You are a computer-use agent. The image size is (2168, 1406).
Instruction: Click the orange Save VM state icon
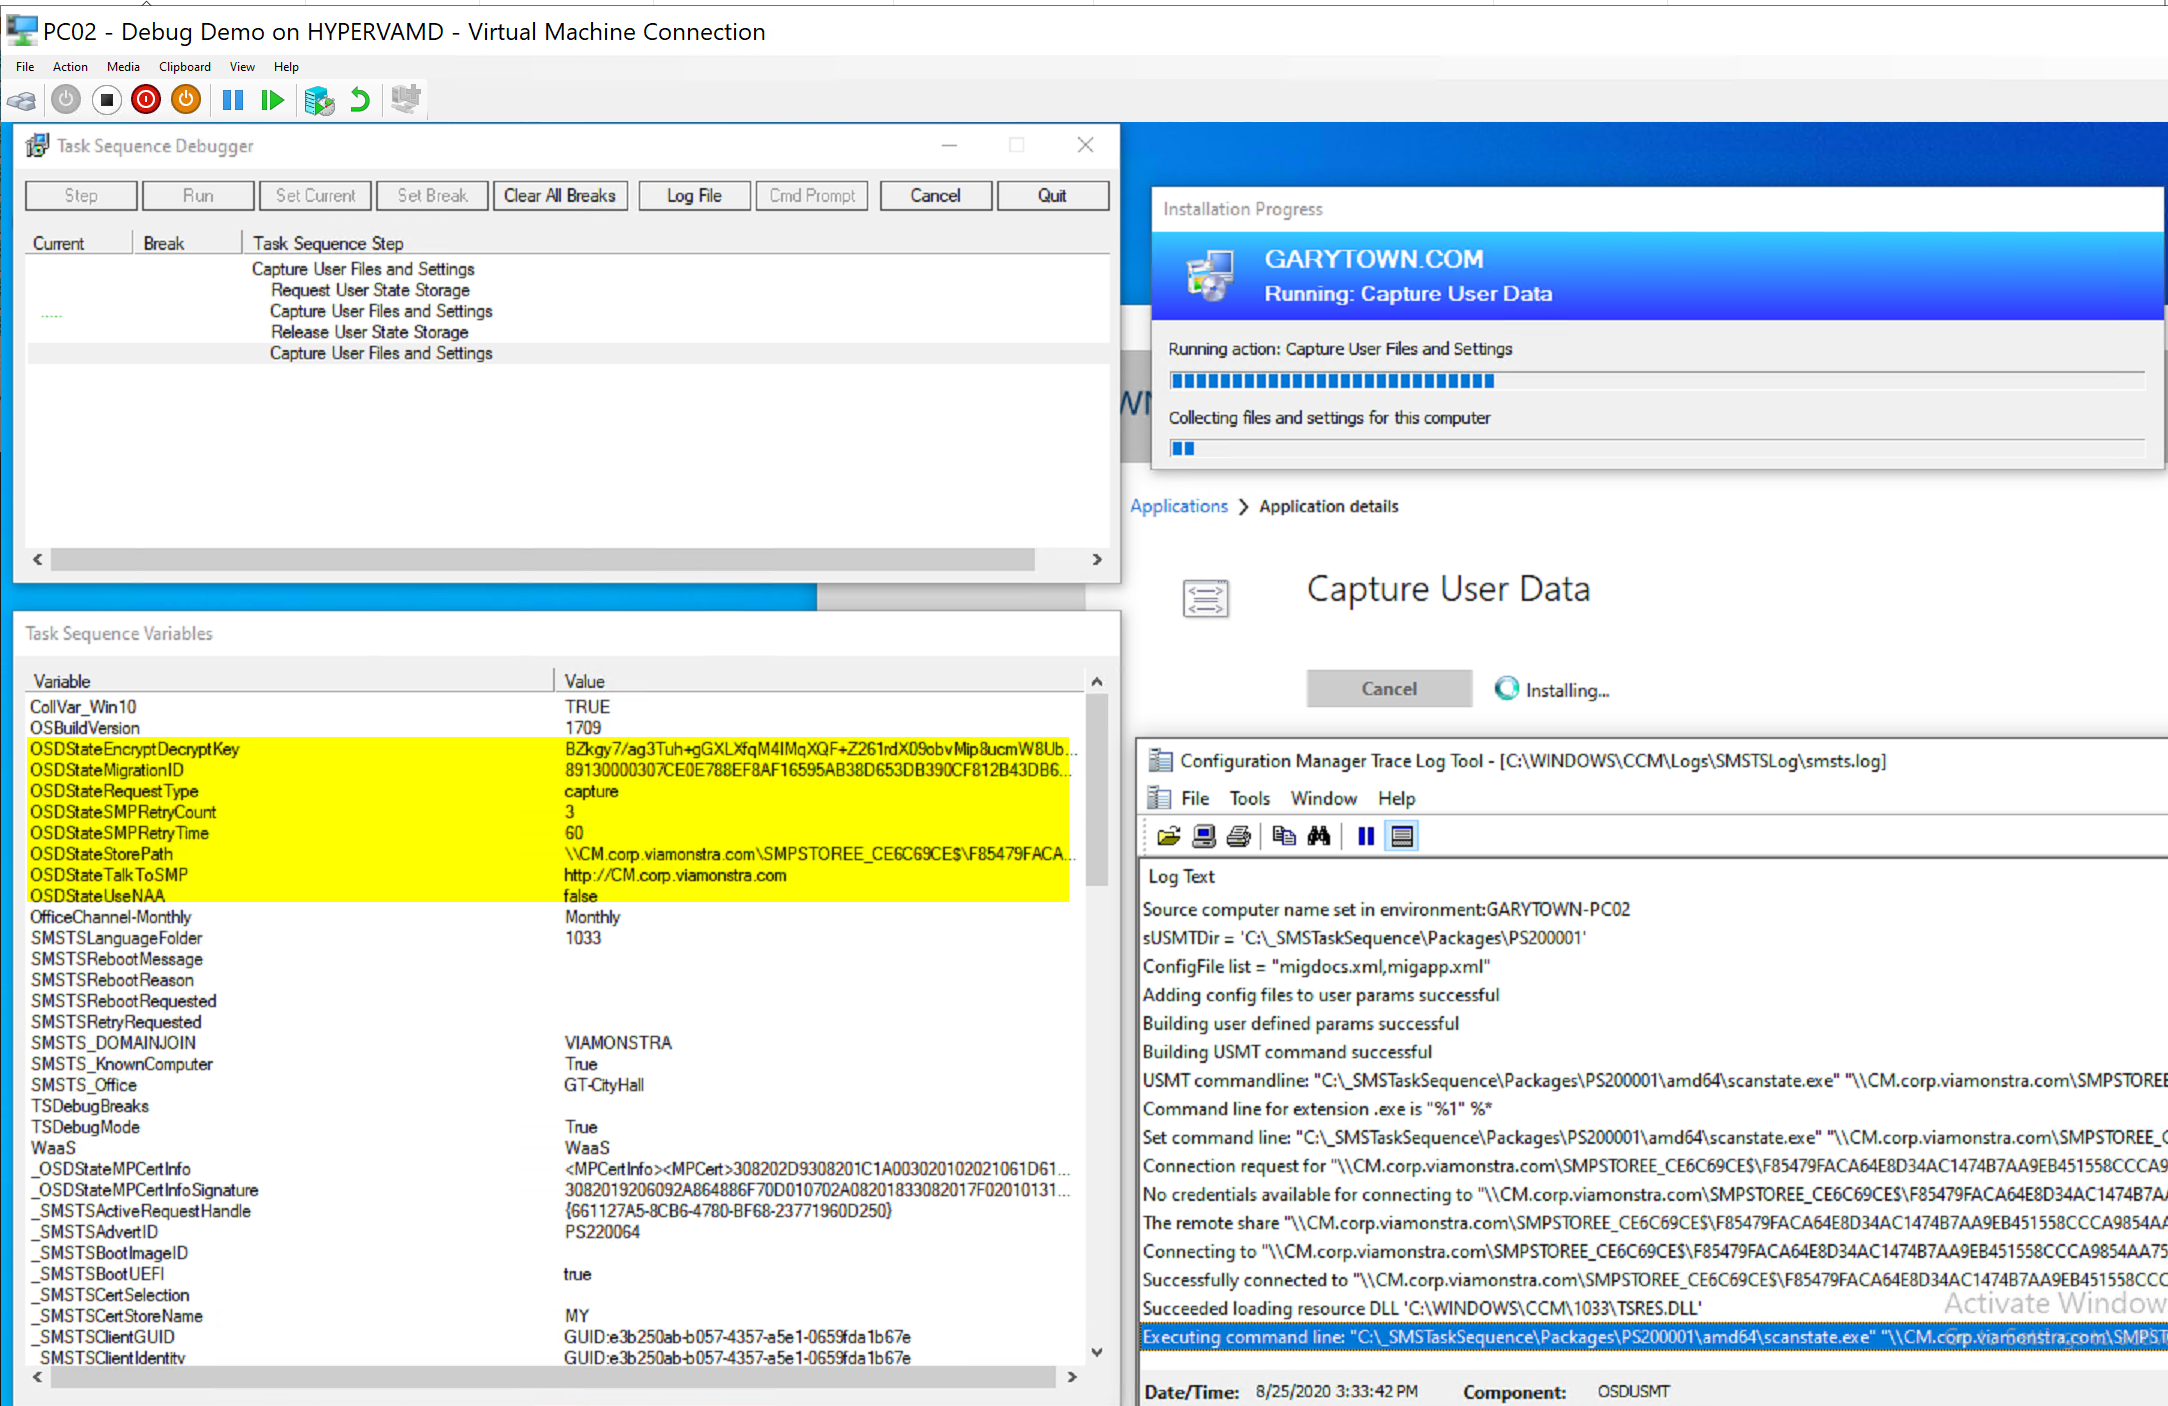coord(186,100)
